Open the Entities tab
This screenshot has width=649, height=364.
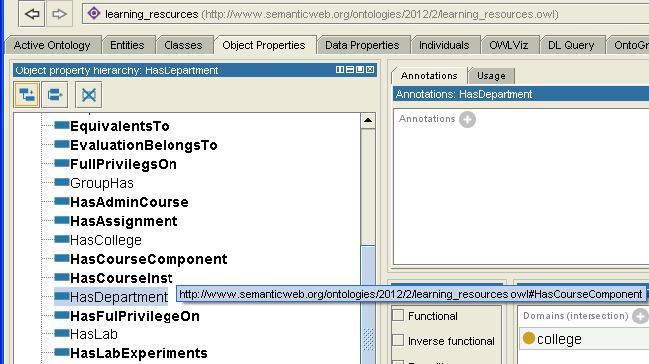click(127, 45)
